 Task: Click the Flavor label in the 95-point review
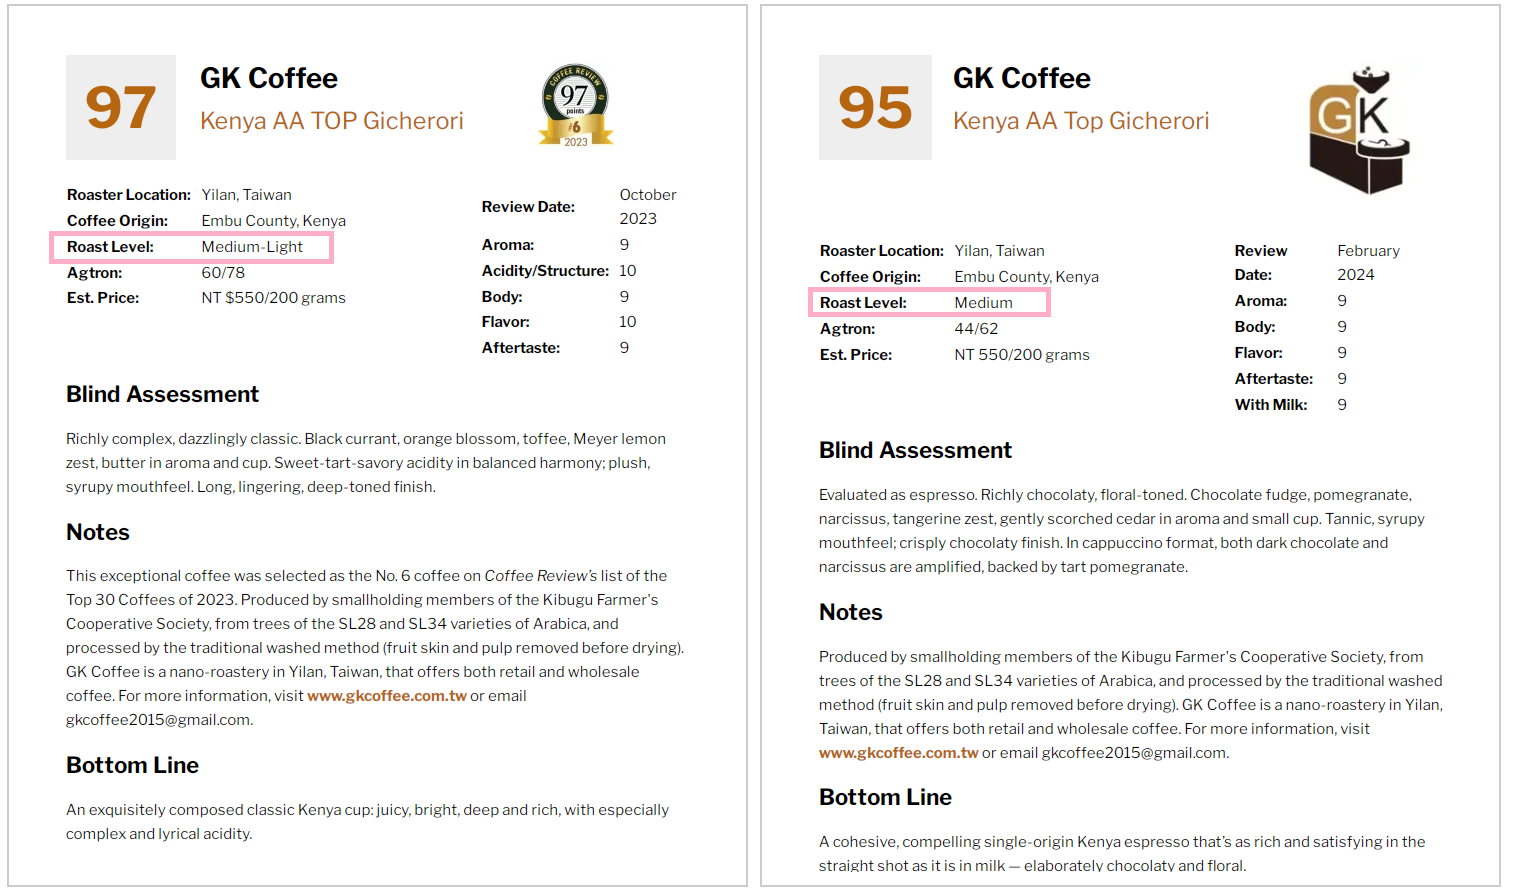click(1259, 353)
